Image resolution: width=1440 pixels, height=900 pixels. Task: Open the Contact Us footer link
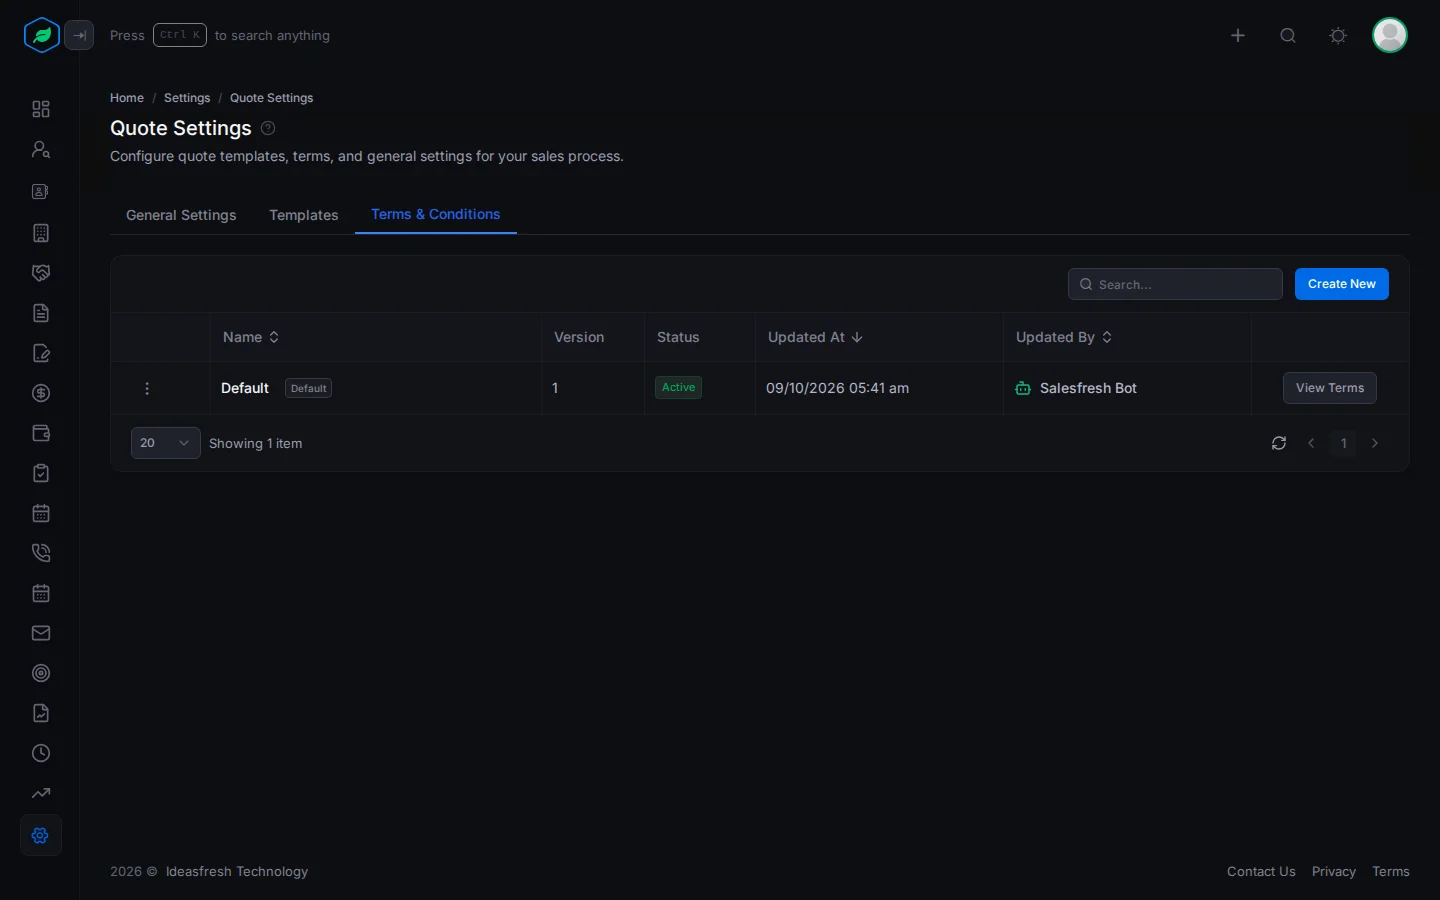tap(1261, 872)
